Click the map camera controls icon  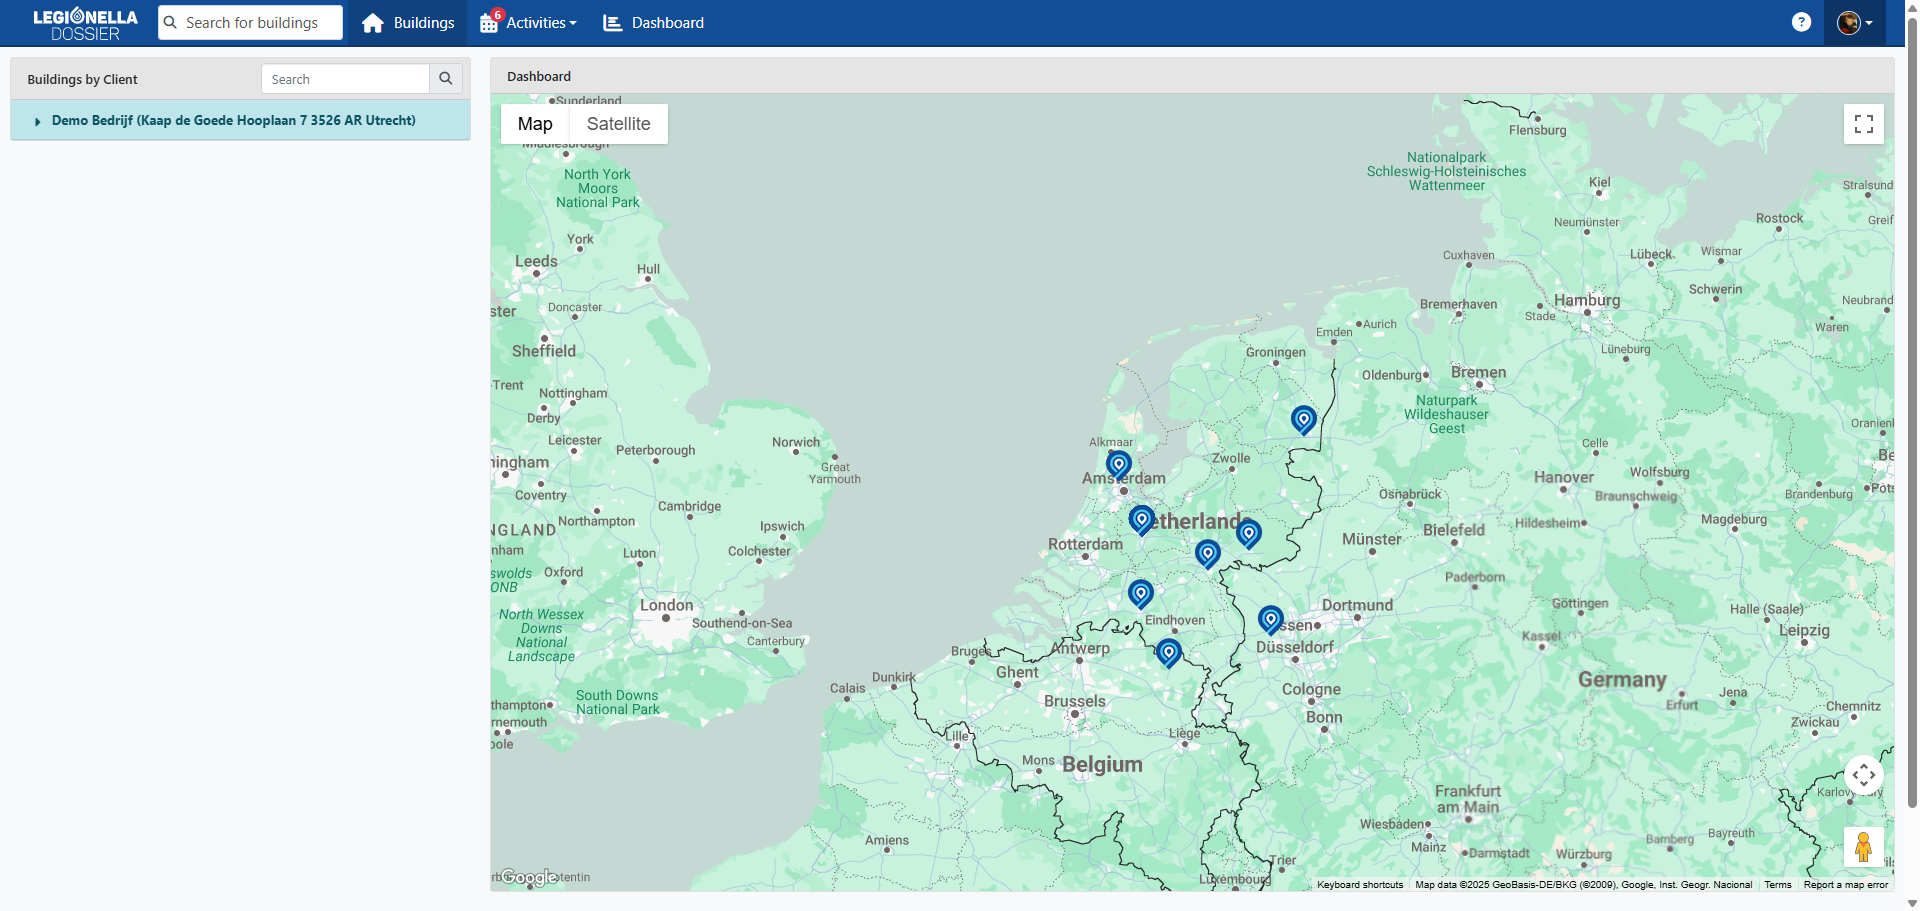(x=1863, y=775)
